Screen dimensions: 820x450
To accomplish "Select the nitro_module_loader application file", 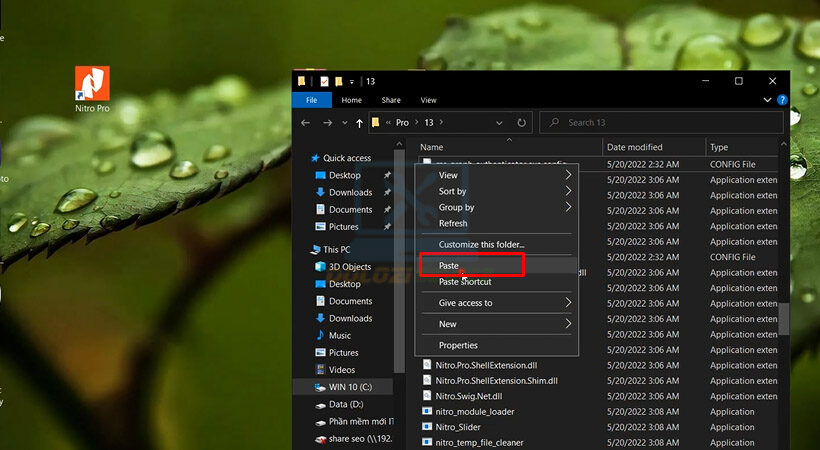I will [474, 411].
